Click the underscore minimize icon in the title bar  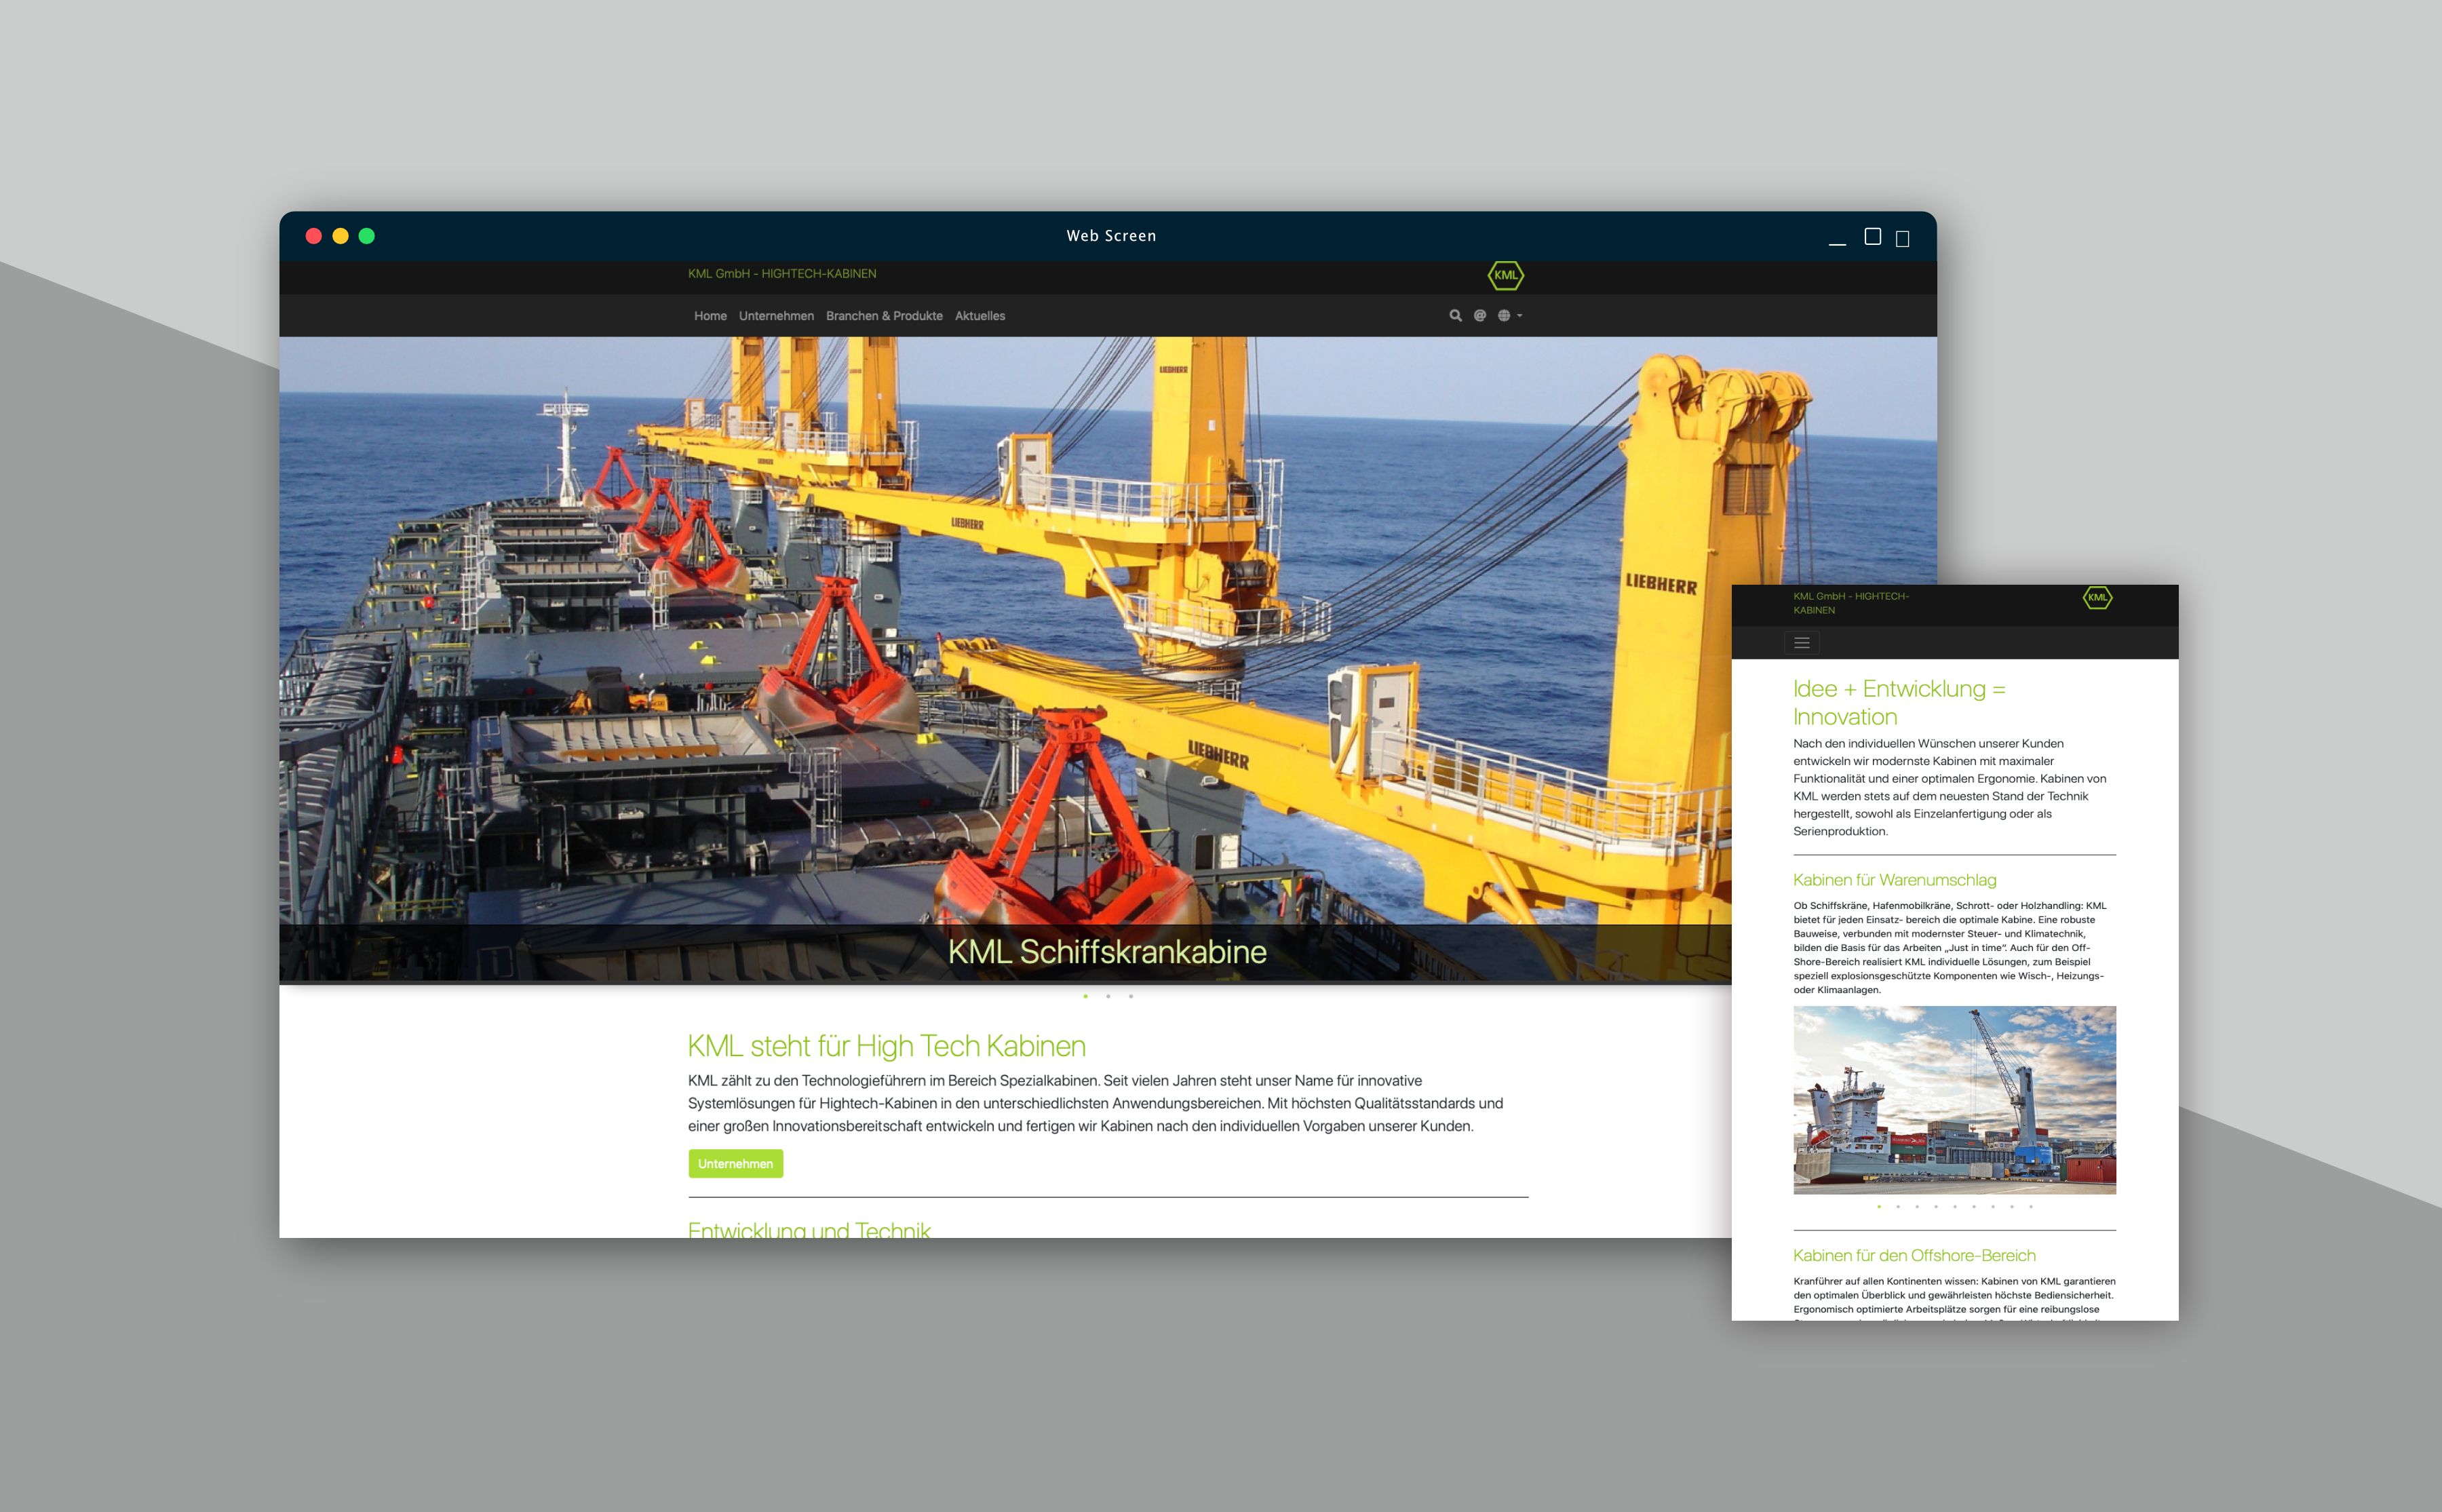tap(1837, 243)
